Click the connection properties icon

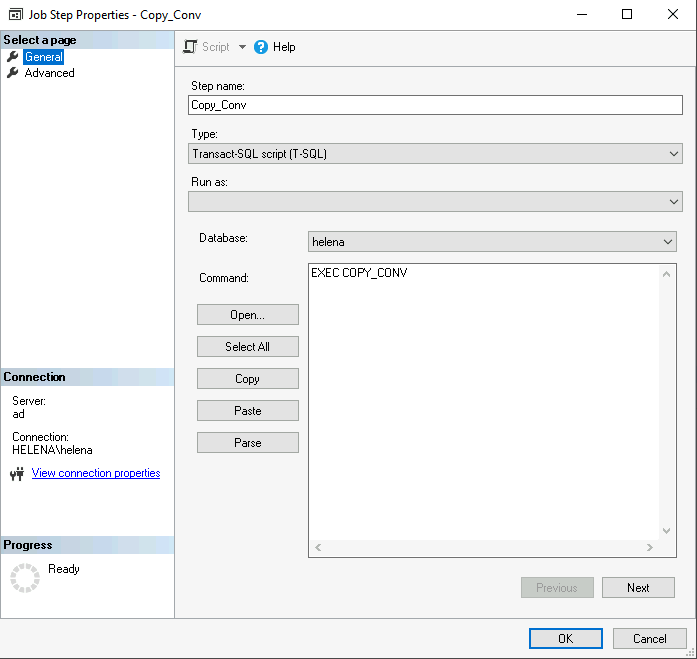click(16, 474)
